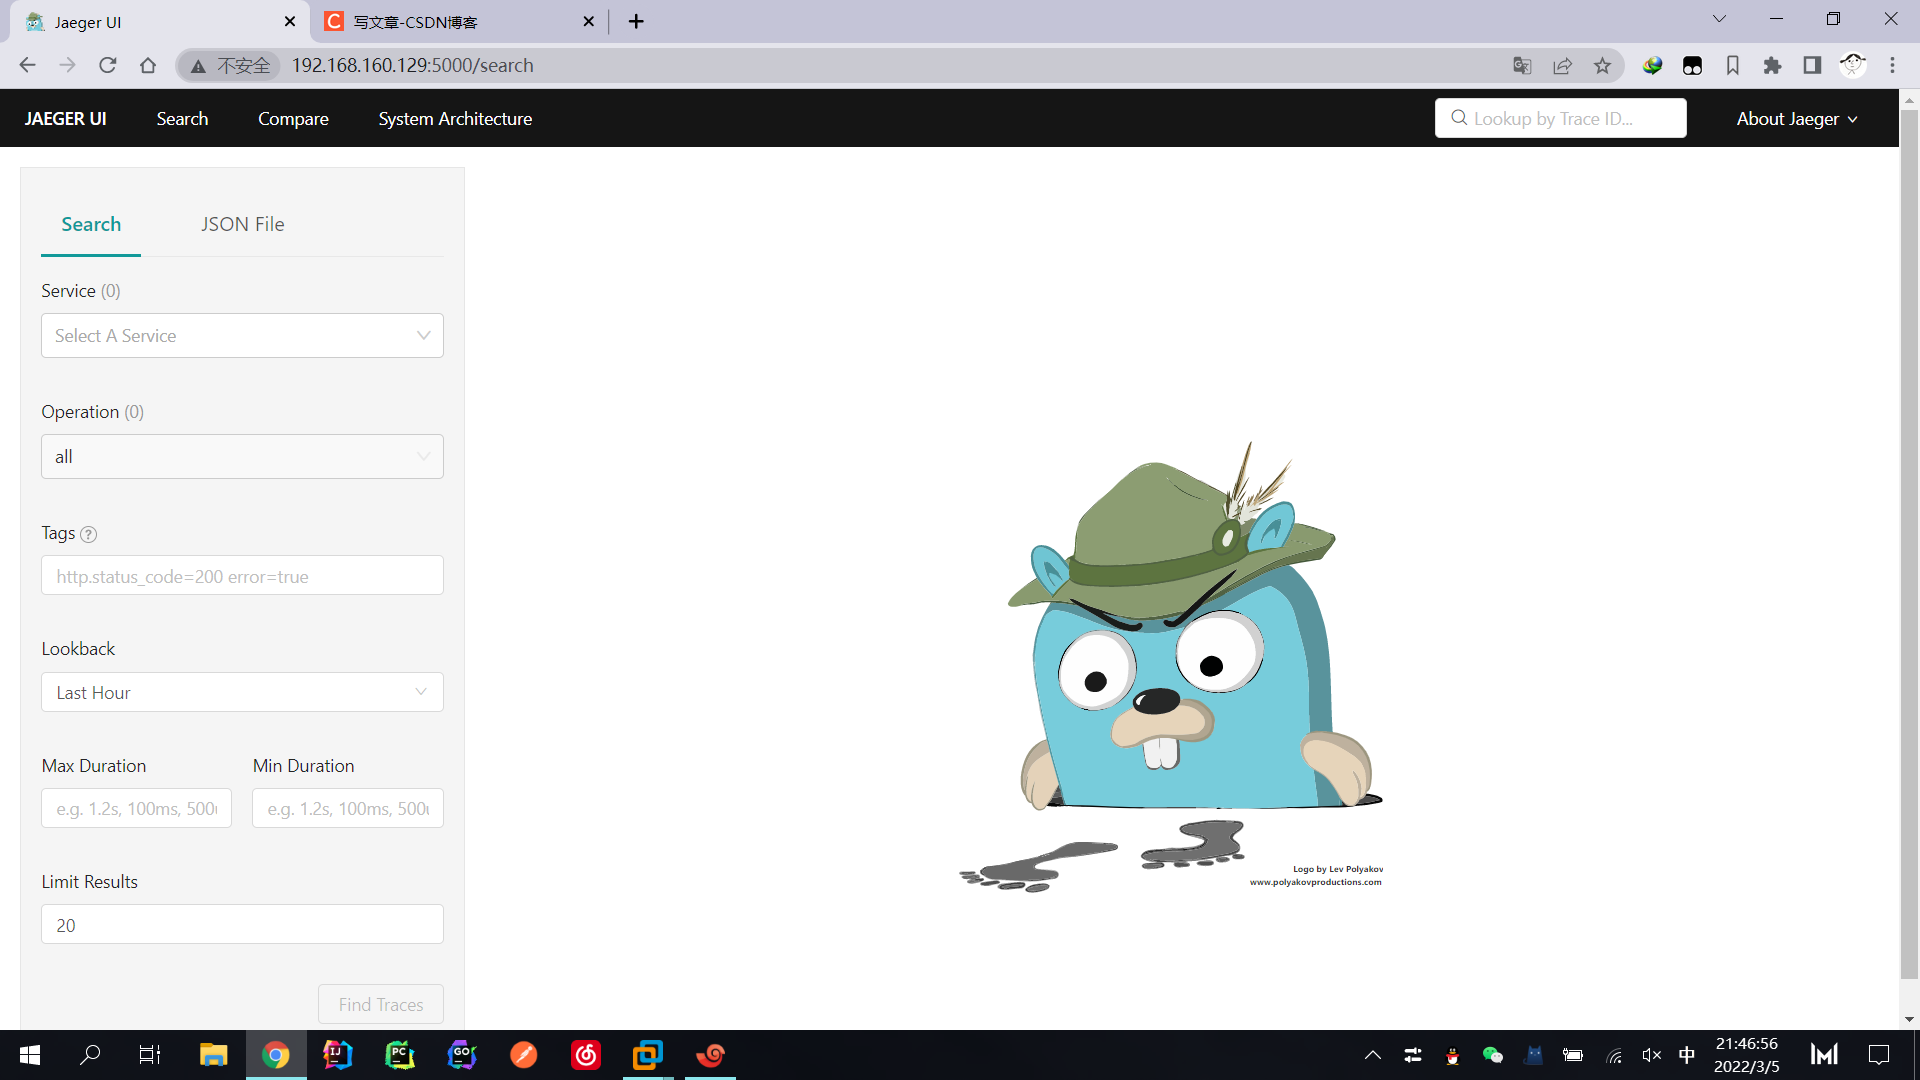Open Select A Service dropdown
The width and height of the screenshot is (1920, 1080).
[x=242, y=336]
